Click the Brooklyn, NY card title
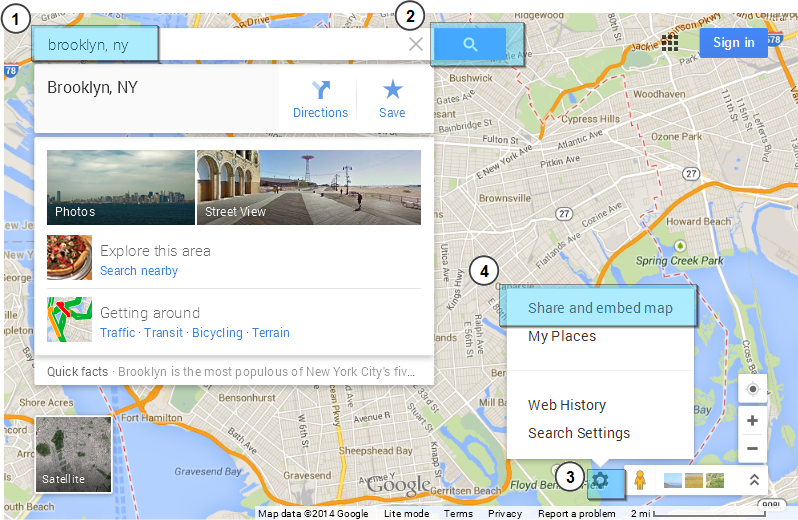This screenshot has height=520, width=798. 93,88
